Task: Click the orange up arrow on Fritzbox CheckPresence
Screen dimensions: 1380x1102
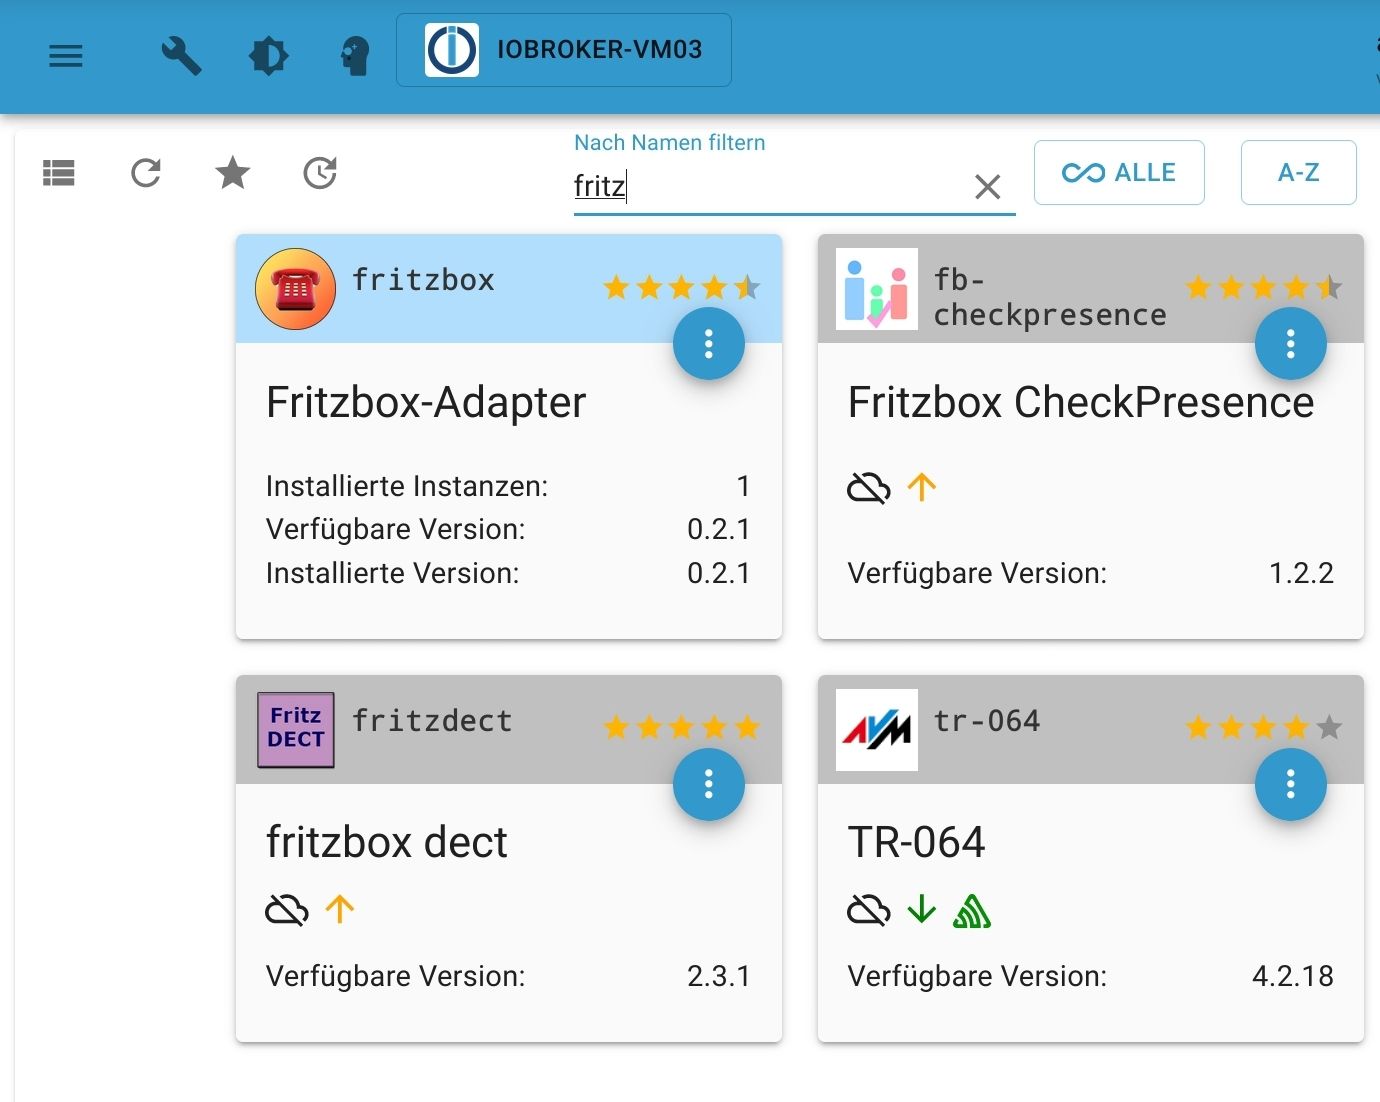Action: (922, 487)
